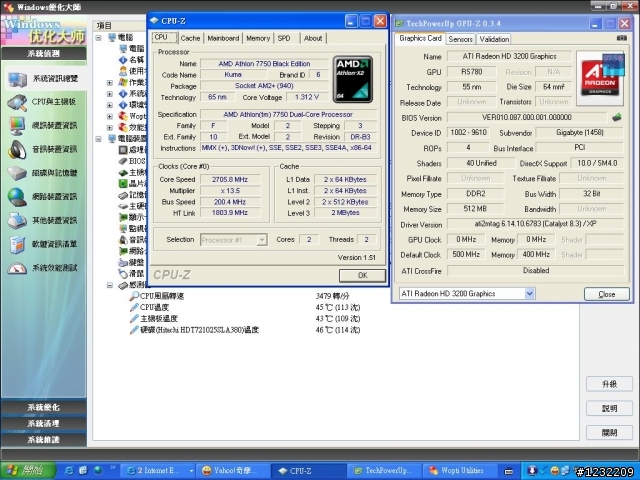Click the Core Speed value 2705.8 MHz
The width and height of the screenshot is (640, 480).
(x=230, y=179)
